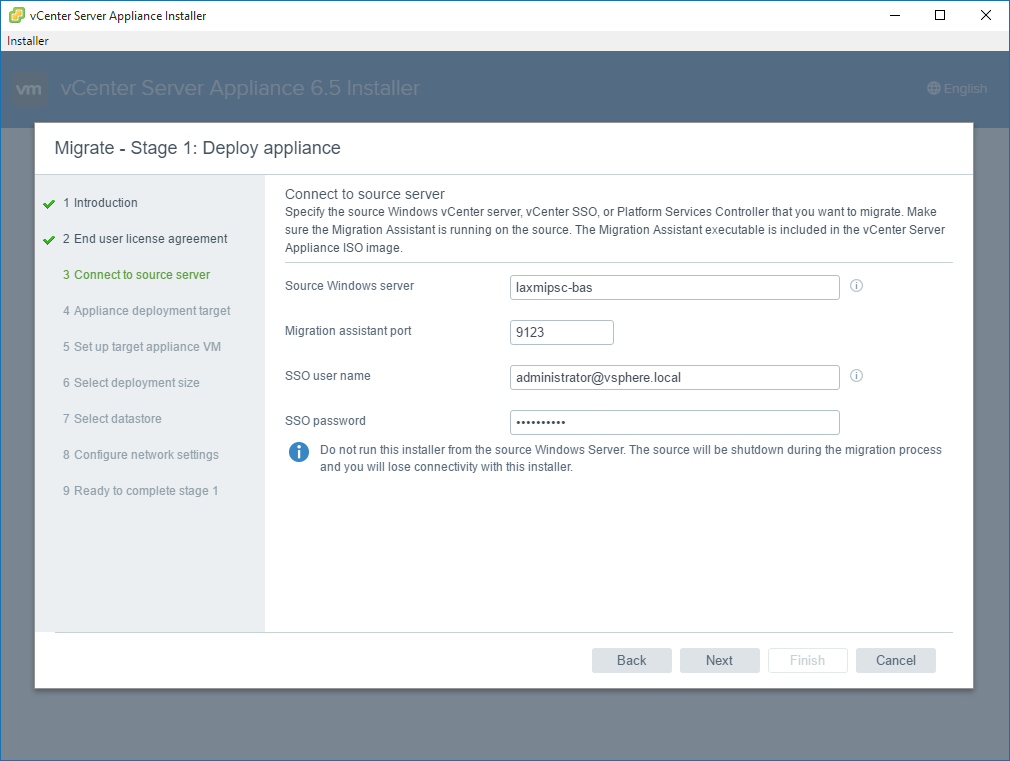Focus the Source Windows server field

[x=674, y=288]
